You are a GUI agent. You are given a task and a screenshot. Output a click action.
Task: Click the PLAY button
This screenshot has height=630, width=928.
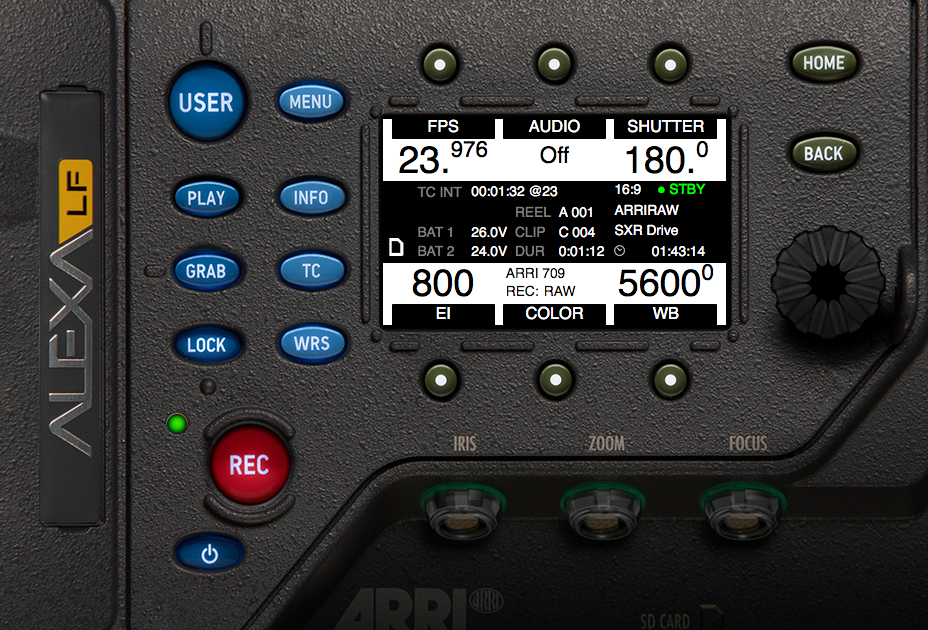tap(206, 197)
